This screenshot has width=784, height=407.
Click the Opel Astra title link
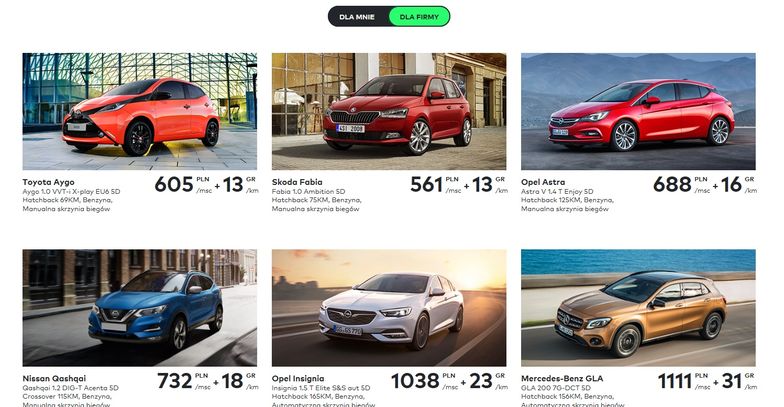pos(543,182)
